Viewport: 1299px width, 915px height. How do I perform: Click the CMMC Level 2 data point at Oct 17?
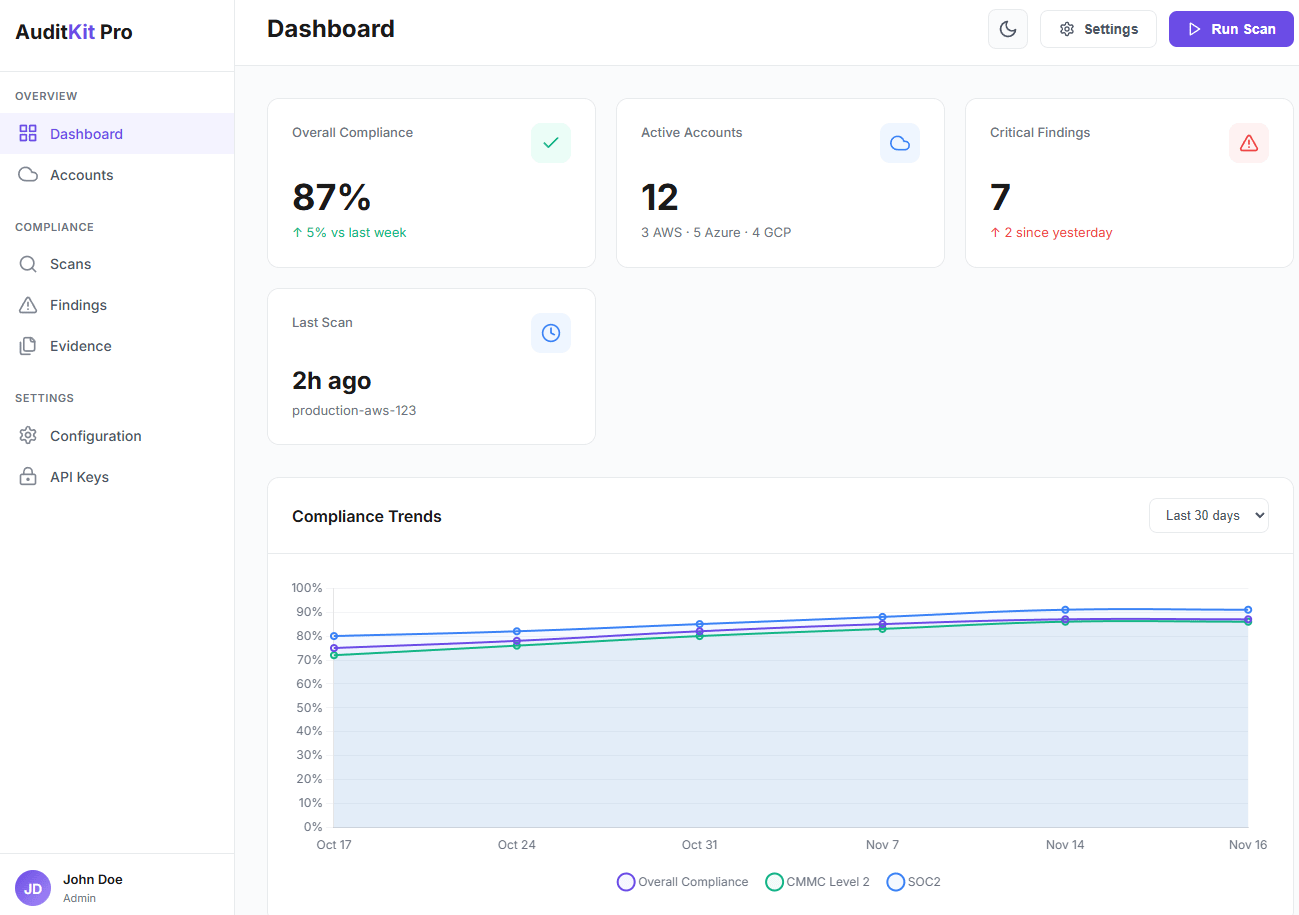point(334,655)
